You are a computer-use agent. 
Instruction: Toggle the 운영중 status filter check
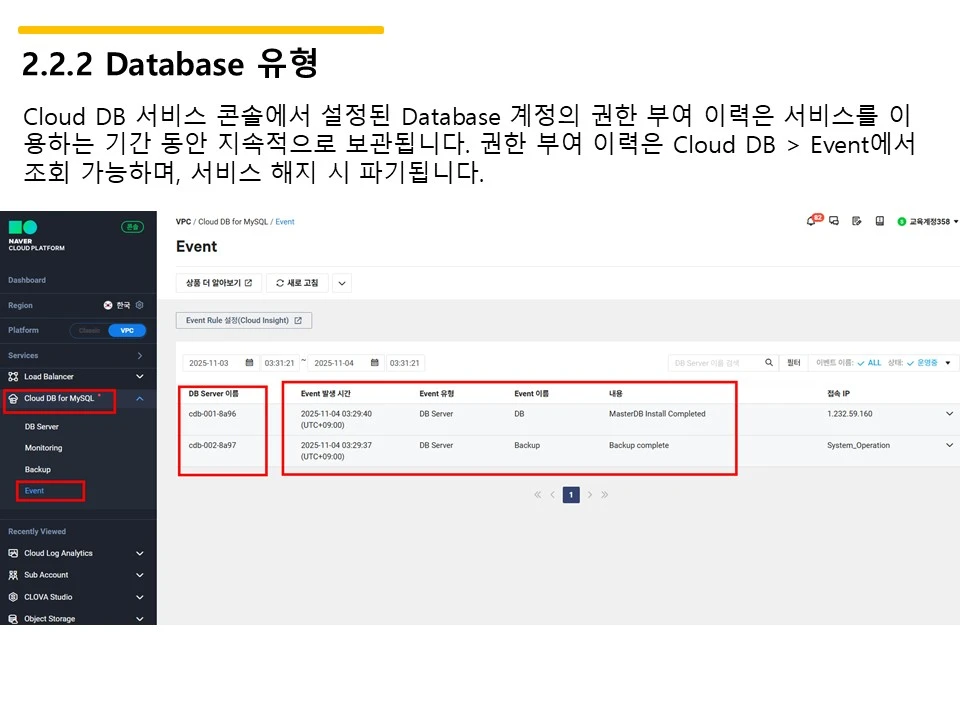910,363
